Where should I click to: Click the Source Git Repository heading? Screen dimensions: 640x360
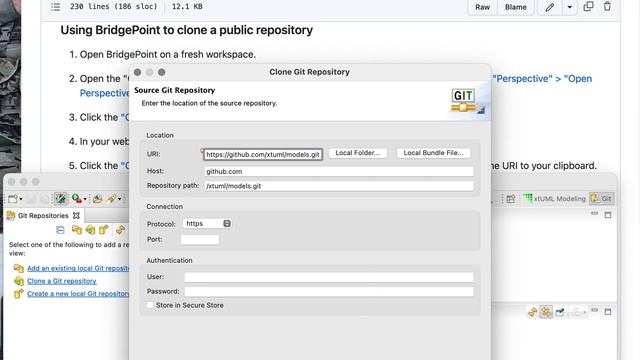pyautogui.click(x=175, y=90)
